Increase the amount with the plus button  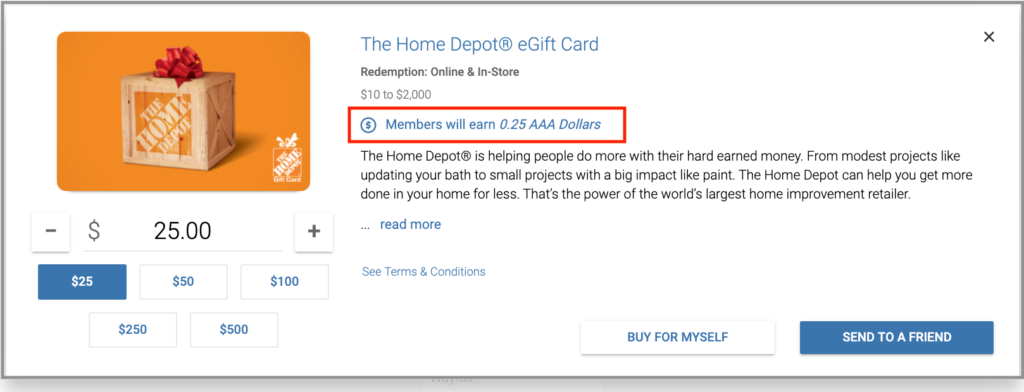click(x=314, y=231)
